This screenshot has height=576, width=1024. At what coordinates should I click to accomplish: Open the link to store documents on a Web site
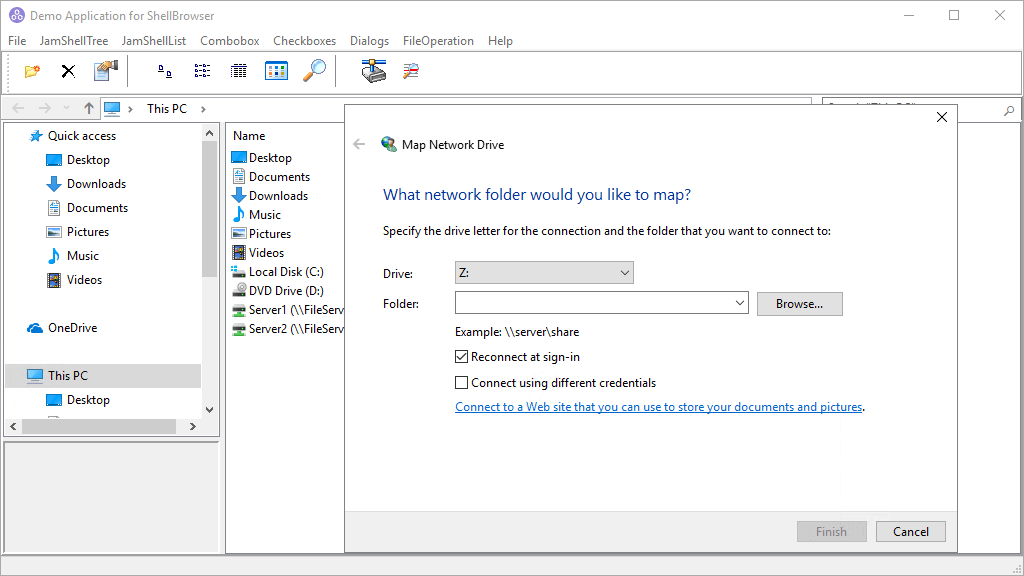657,407
